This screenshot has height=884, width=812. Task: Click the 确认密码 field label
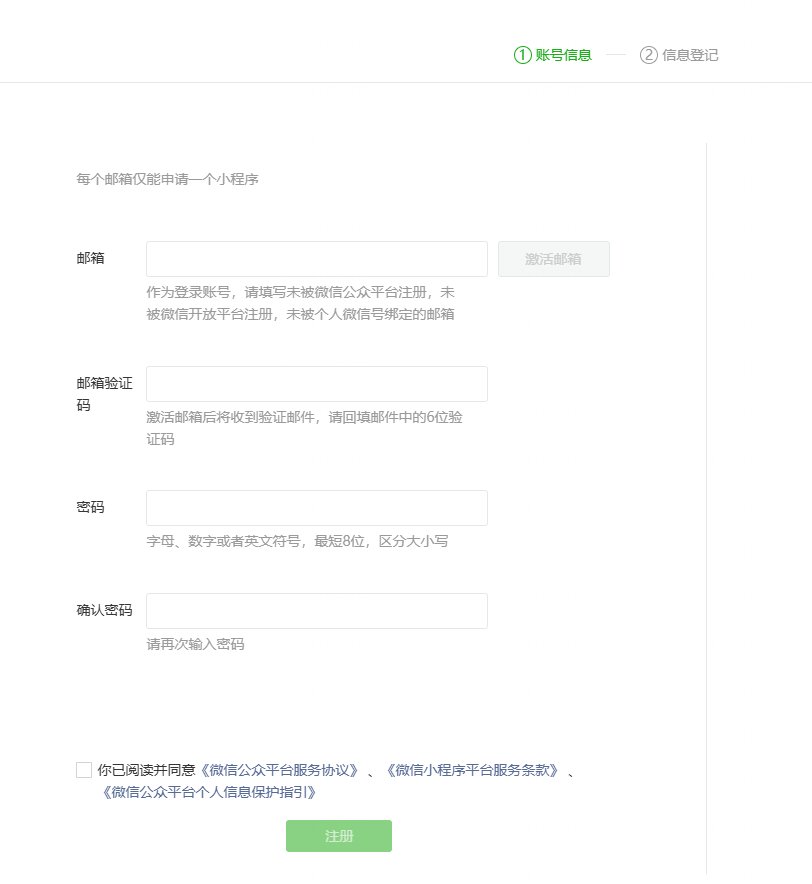pos(104,610)
